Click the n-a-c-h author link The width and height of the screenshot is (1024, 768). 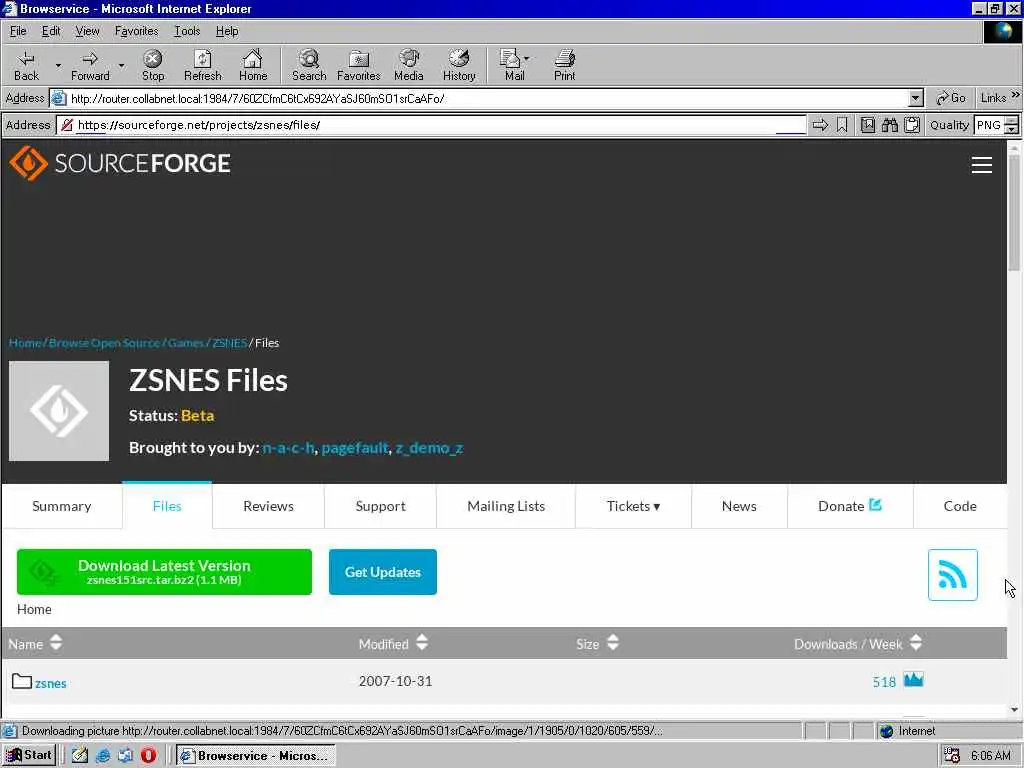coord(288,448)
